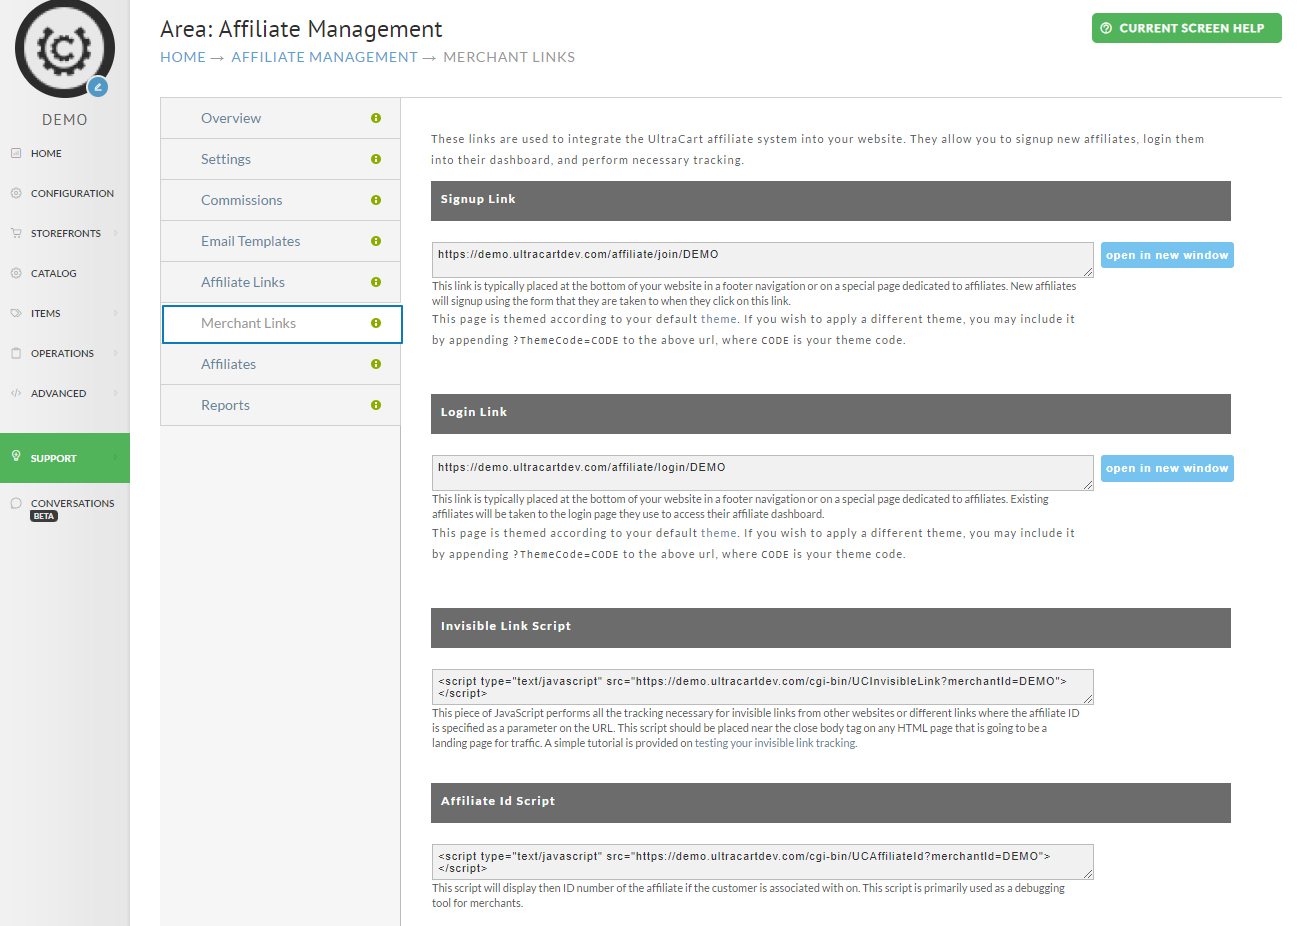1312x926 pixels.
Task: Click the info icon beside Merchant Links
Action: coord(376,323)
